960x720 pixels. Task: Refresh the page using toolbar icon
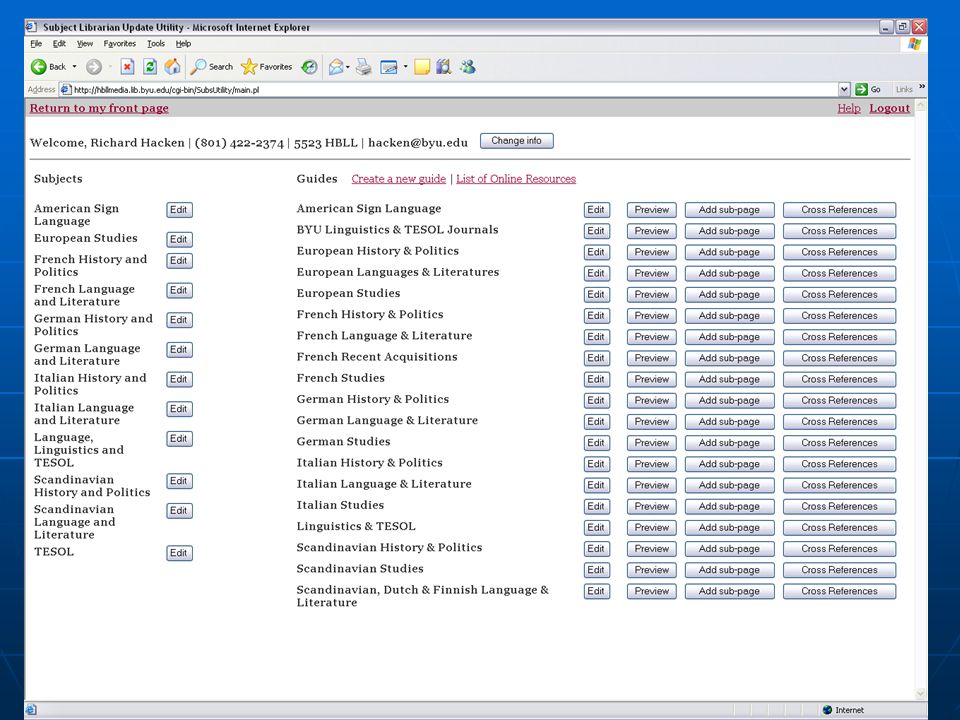(150, 67)
